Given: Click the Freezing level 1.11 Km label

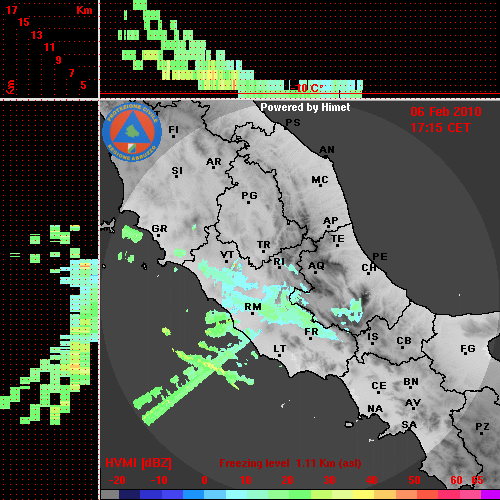Looking at the screenshot, I should (290, 463).
